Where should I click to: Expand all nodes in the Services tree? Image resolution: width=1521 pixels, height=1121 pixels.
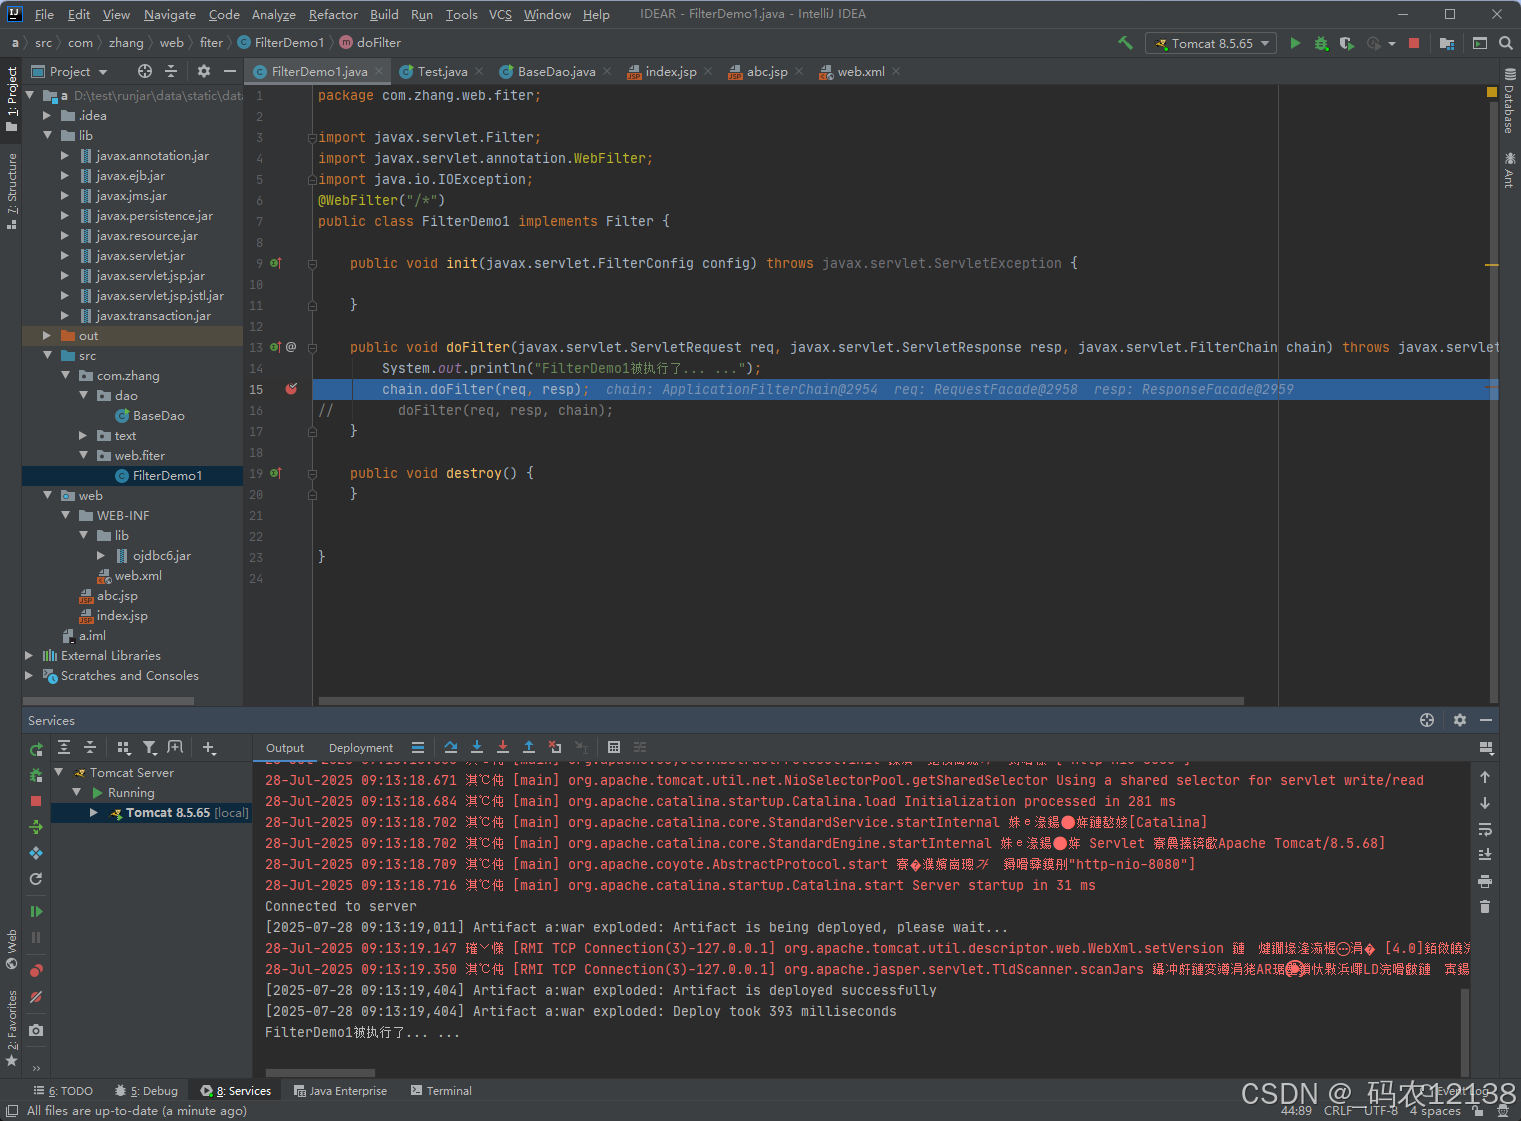click(64, 748)
